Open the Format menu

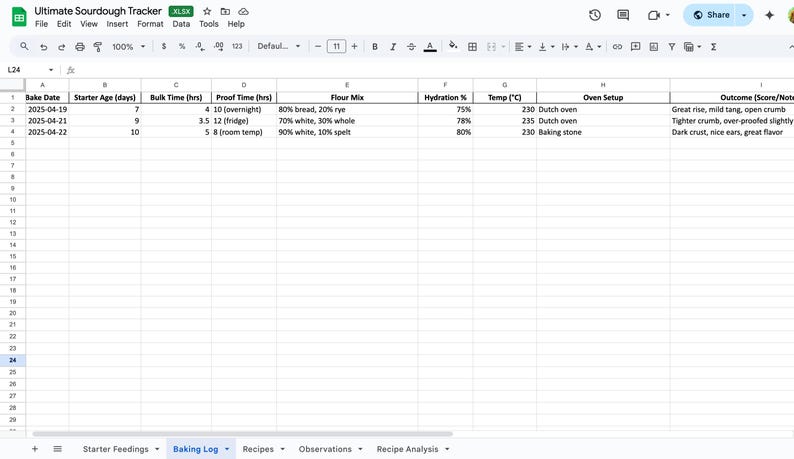[x=150, y=24]
